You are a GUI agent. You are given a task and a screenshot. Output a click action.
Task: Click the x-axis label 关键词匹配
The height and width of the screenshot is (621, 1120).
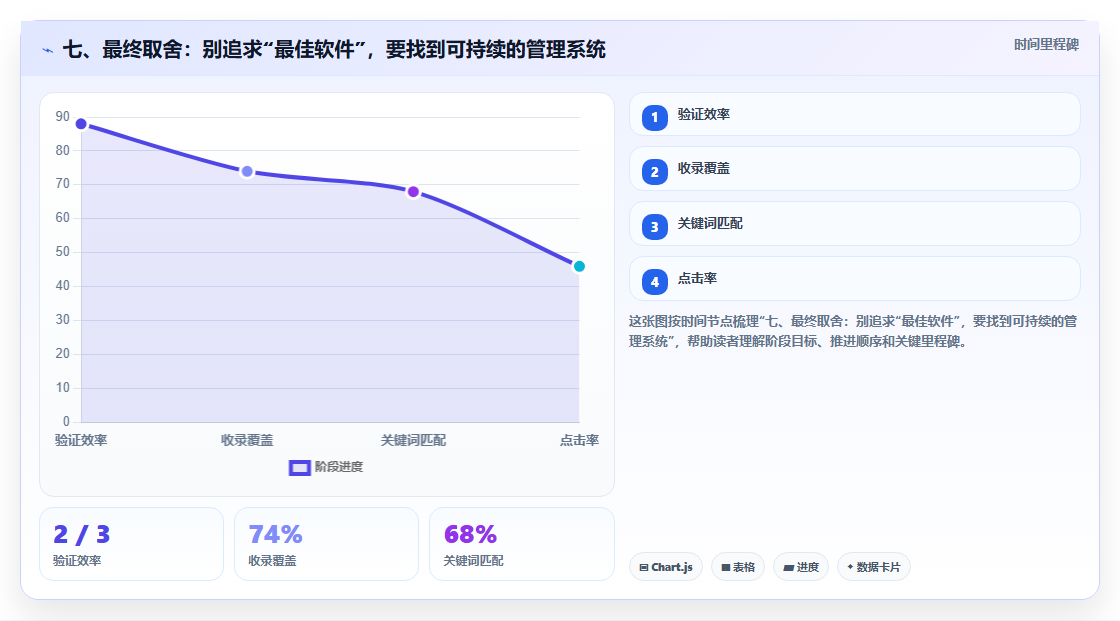[x=413, y=440]
